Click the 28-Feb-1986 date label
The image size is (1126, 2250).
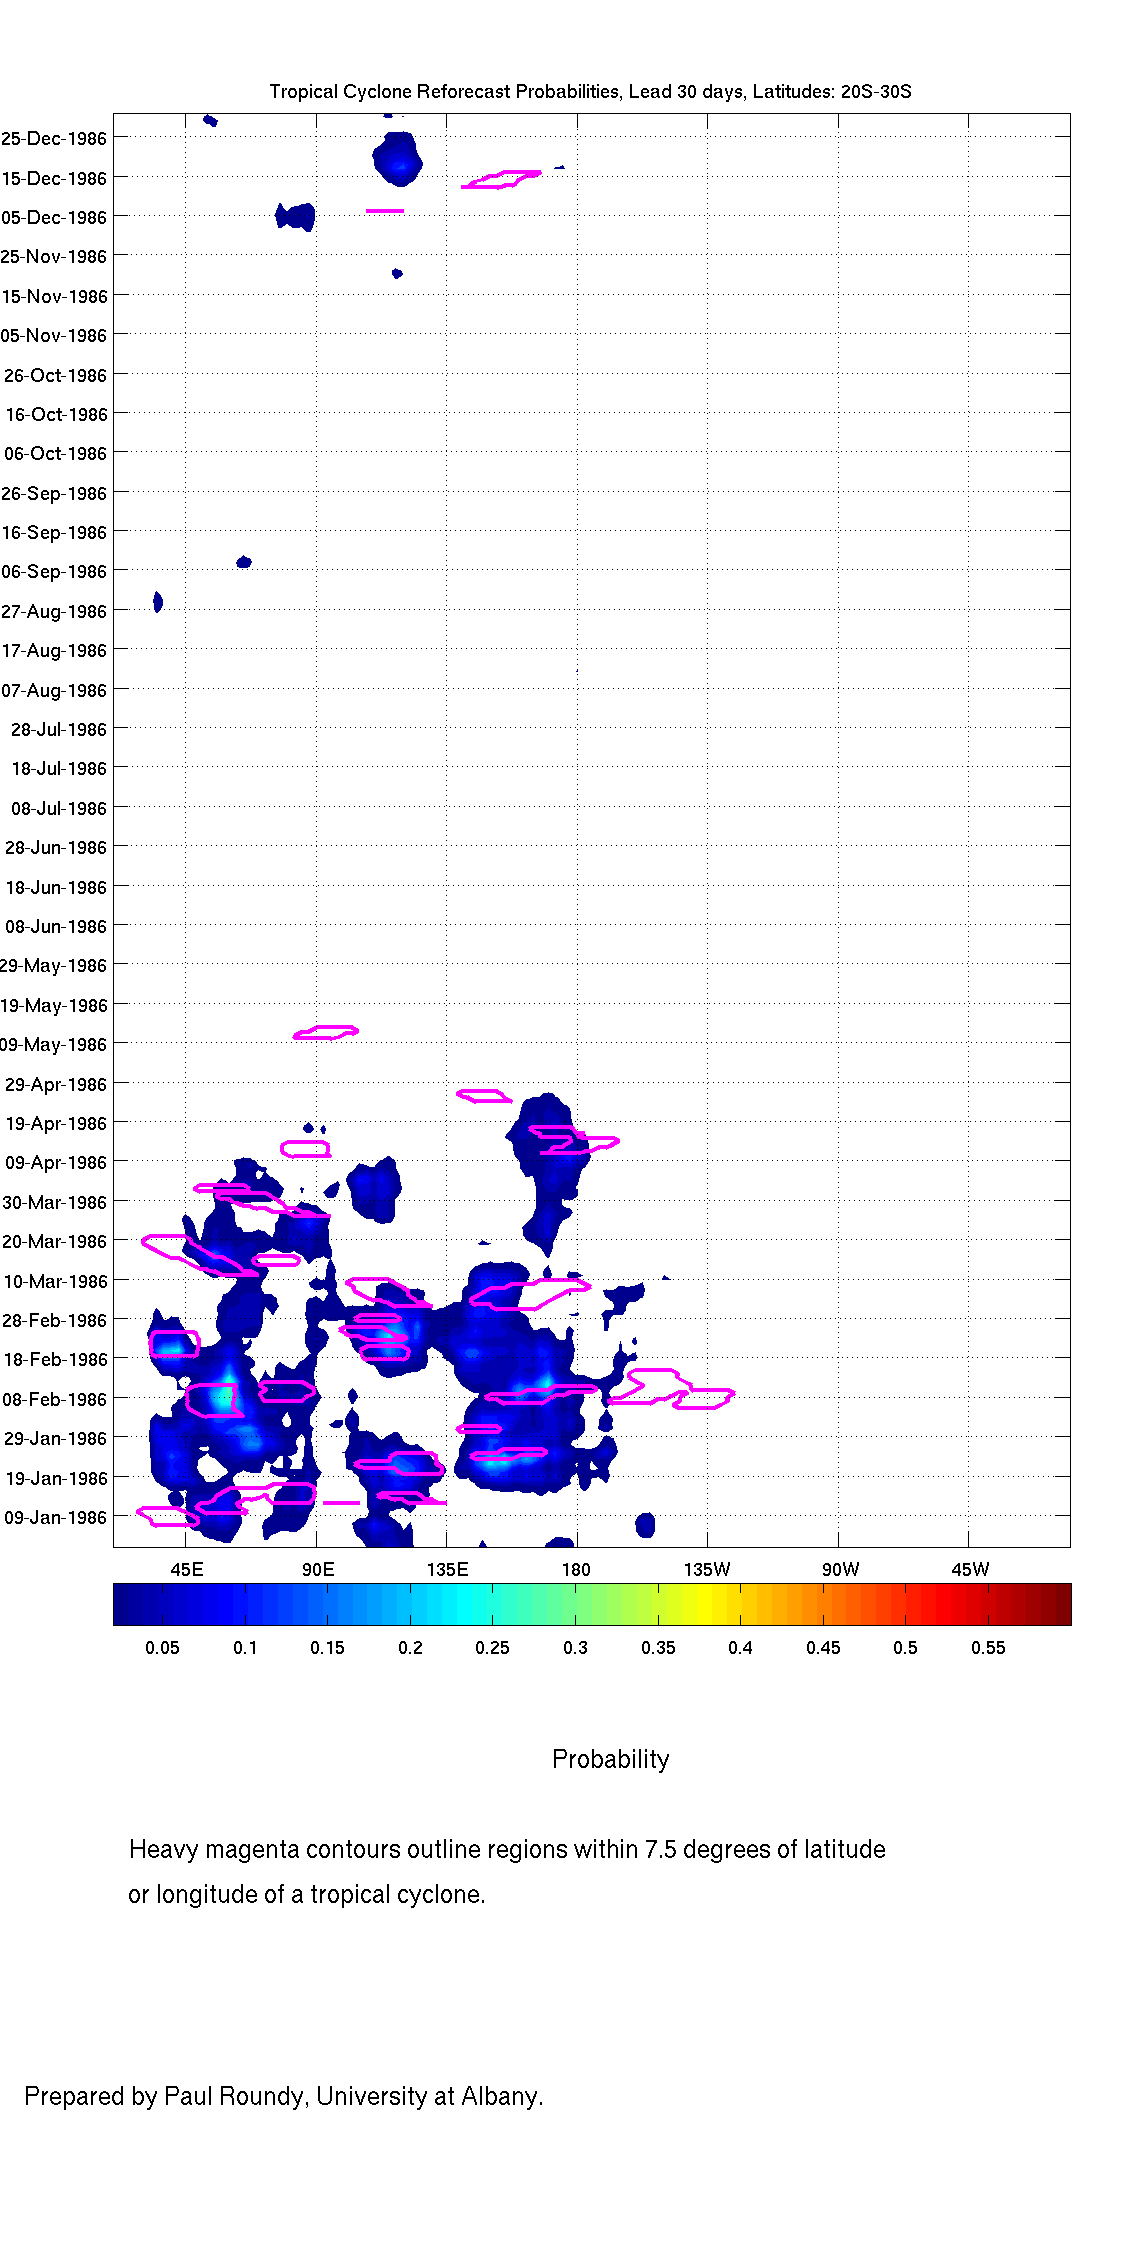(54, 1321)
